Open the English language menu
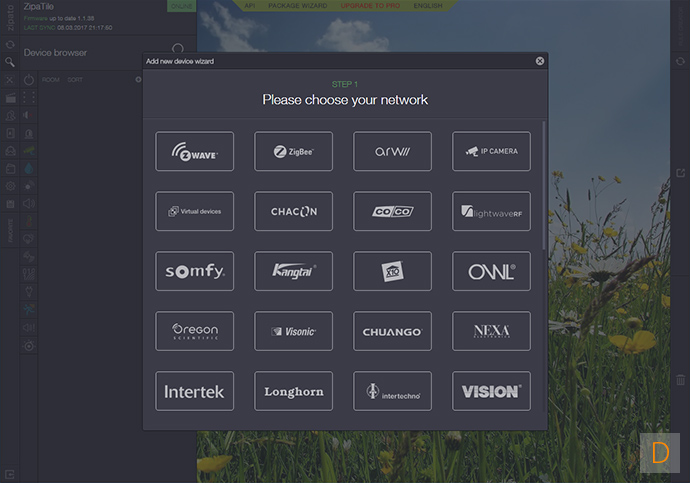The image size is (690, 483). click(x=428, y=6)
